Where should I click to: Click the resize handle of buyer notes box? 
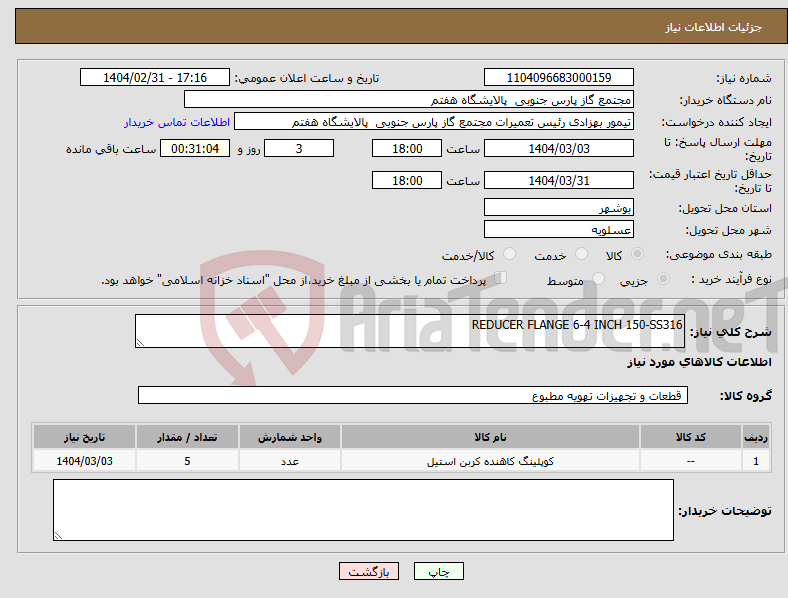pyautogui.click(x=58, y=536)
